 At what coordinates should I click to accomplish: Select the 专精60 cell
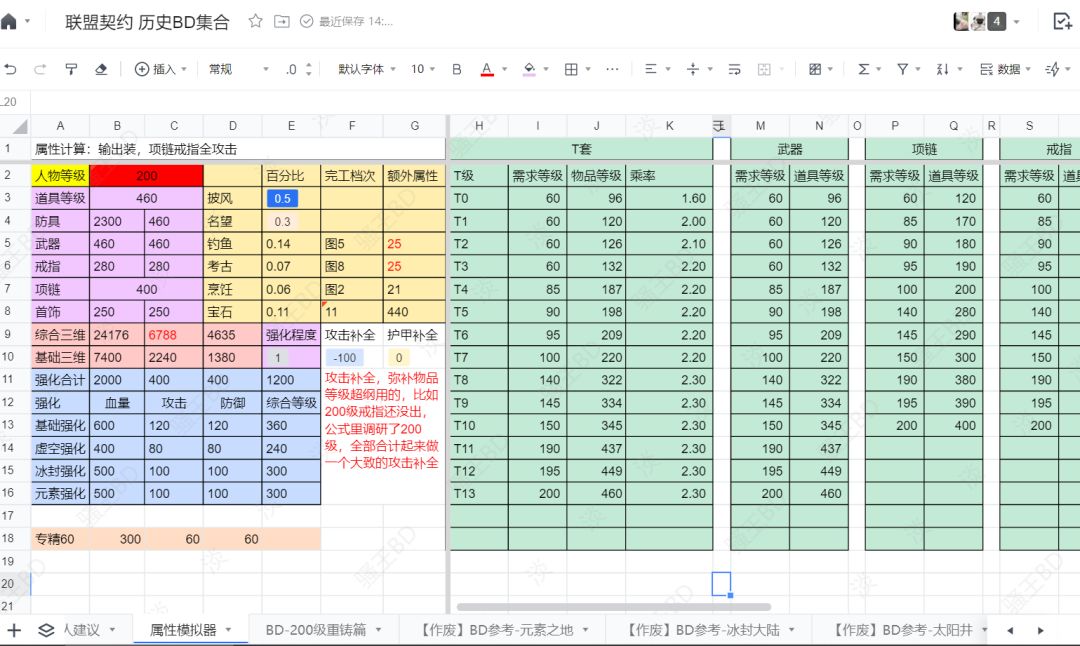(x=60, y=539)
